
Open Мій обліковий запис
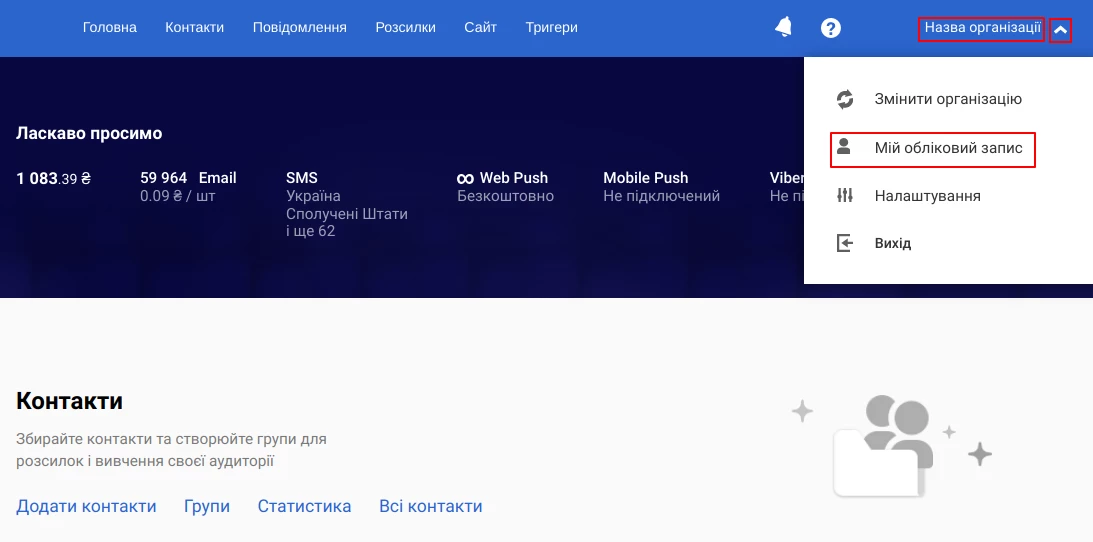948,148
